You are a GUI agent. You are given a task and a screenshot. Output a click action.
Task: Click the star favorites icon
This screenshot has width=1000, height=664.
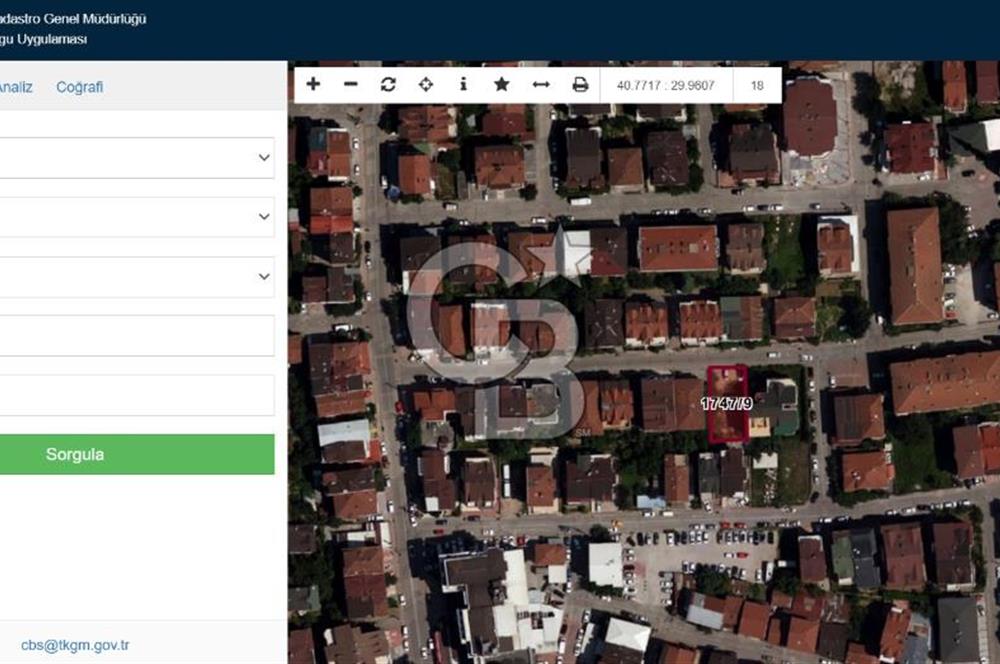point(501,85)
